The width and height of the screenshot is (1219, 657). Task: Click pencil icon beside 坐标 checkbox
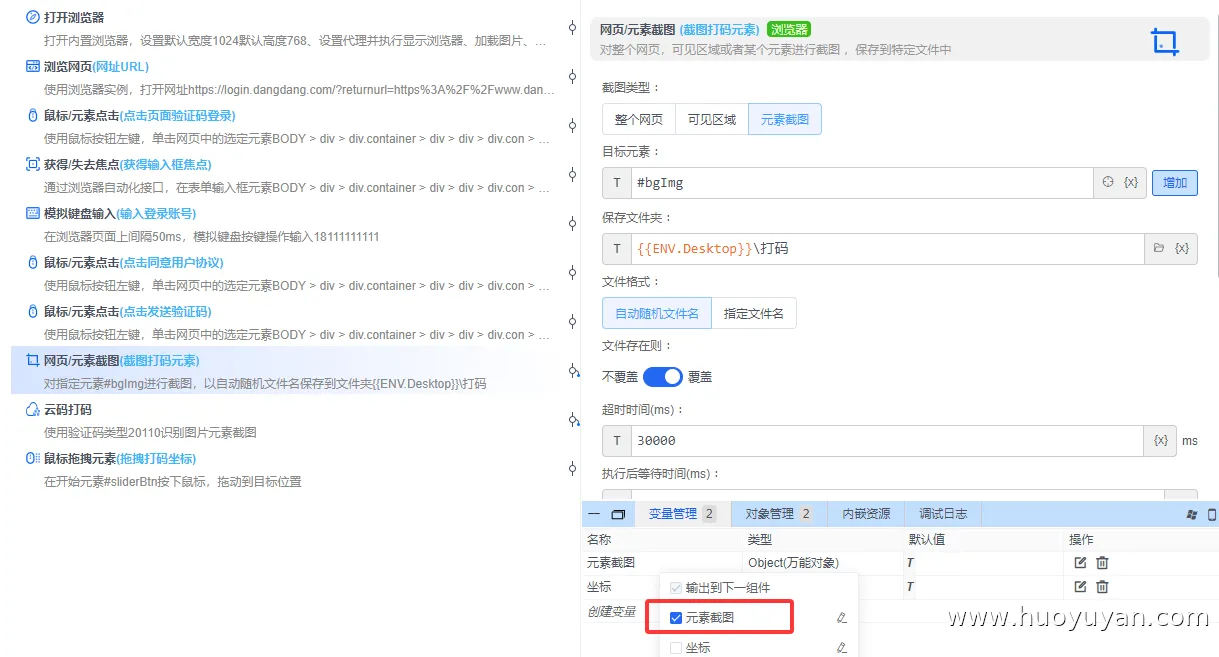[x=842, y=648]
